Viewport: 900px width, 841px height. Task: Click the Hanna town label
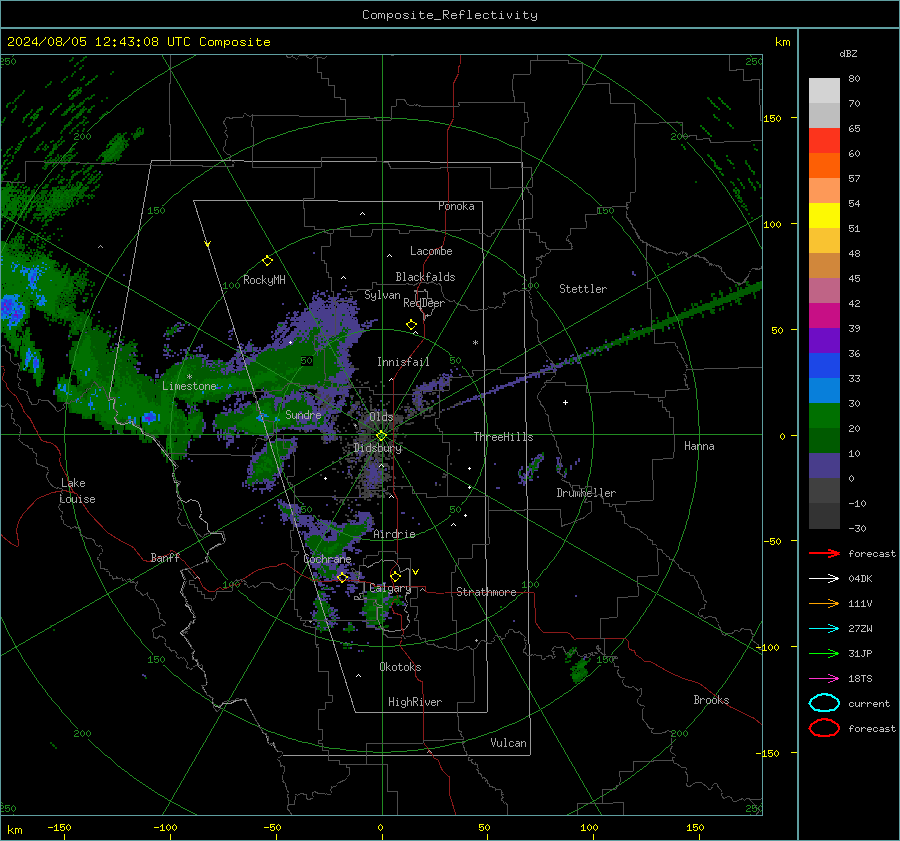pyautogui.click(x=699, y=446)
